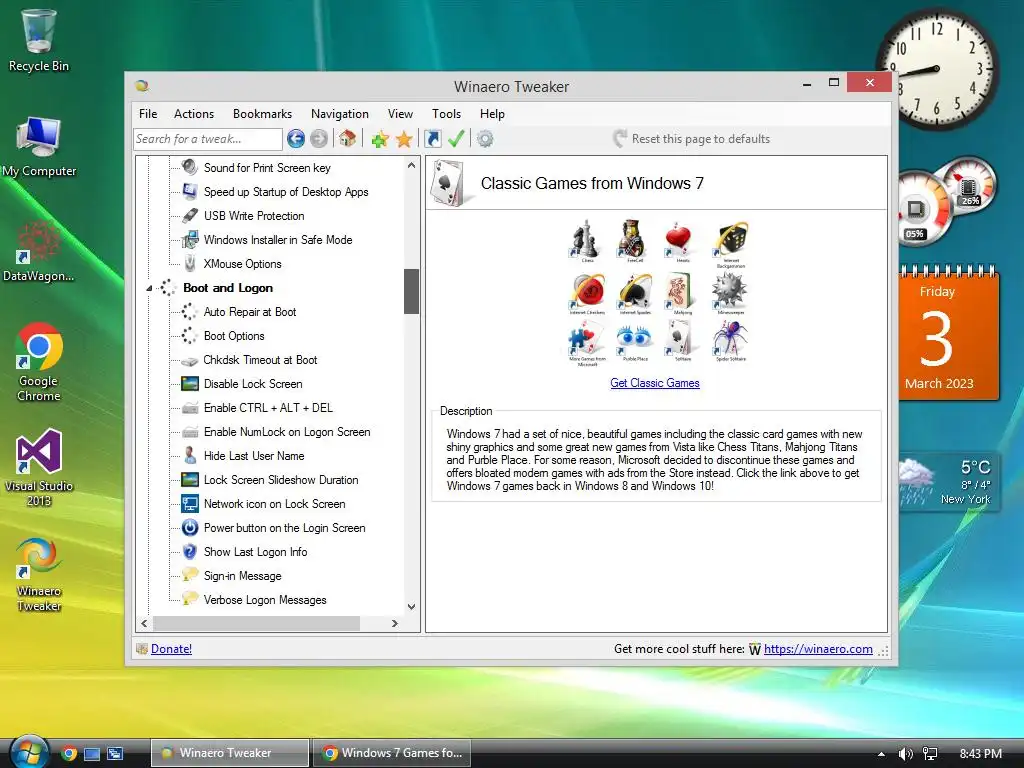The width and height of the screenshot is (1024, 768).
Task: Select Sign-in Message tweak
Action: coord(242,576)
